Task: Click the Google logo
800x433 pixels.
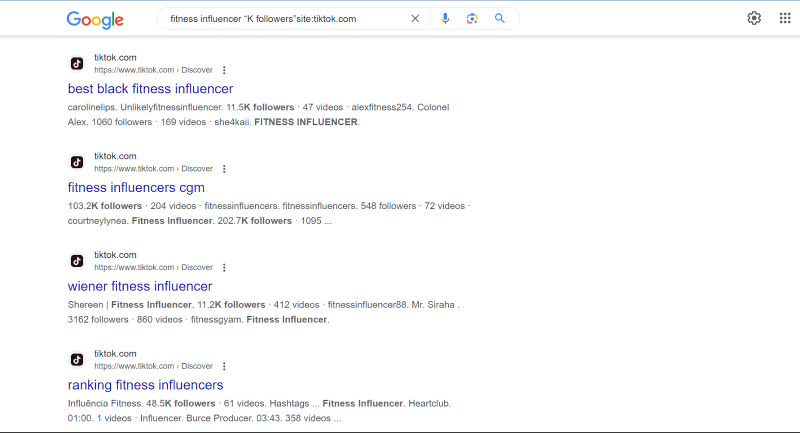Action: coord(95,19)
